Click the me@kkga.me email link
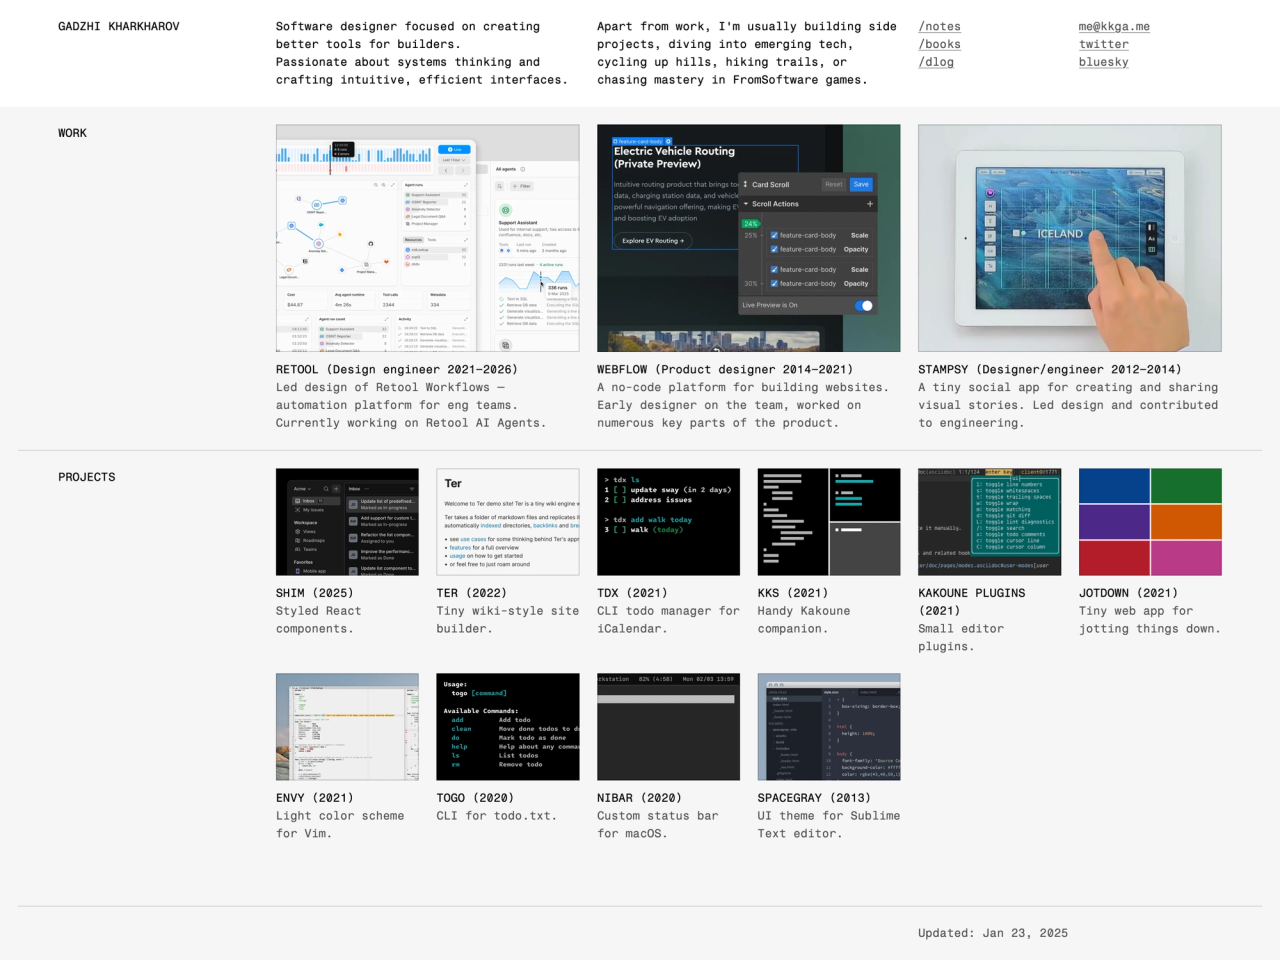The height and width of the screenshot is (960, 1280). point(1114,27)
